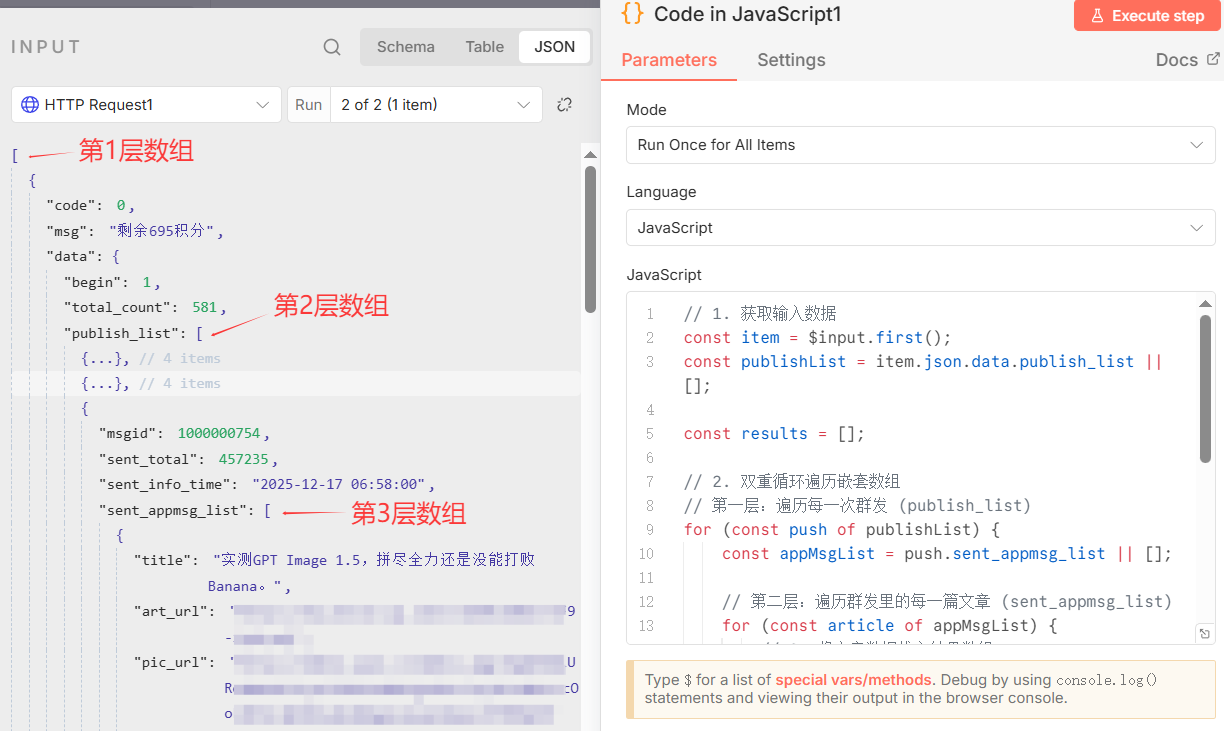
Task: Click the refresh icon beside the run selector
Action: coord(564,104)
